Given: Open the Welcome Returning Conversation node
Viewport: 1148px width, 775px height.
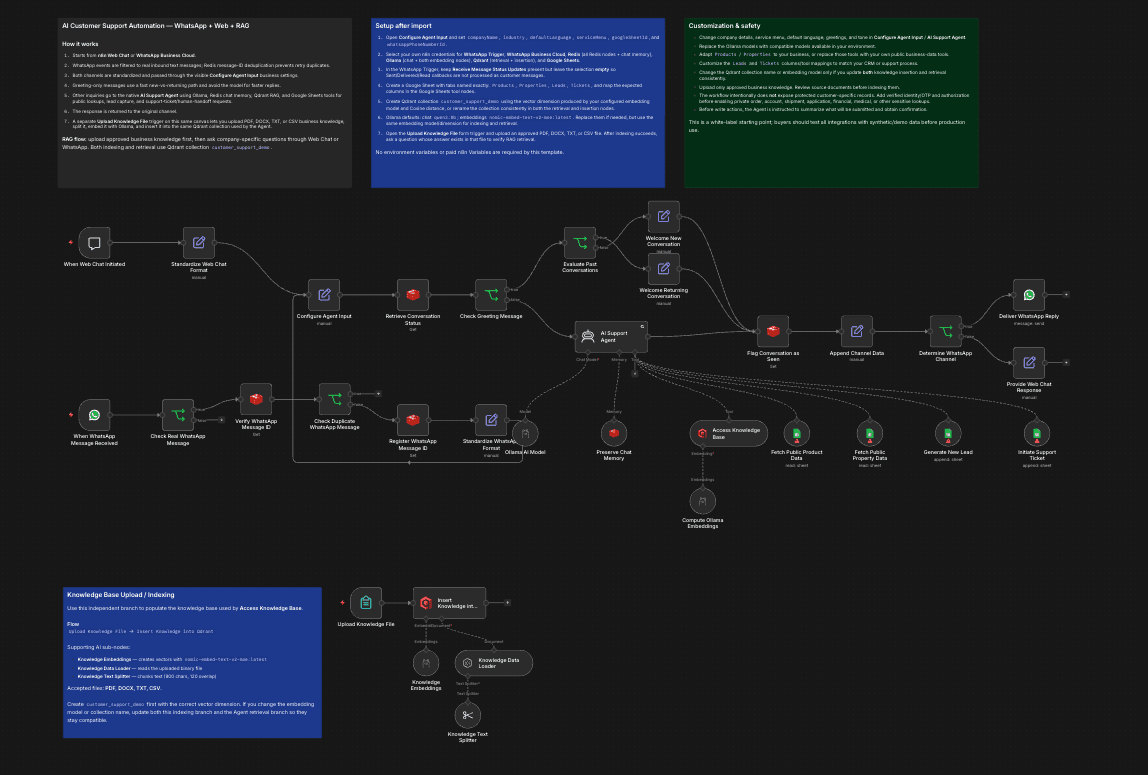Looking at the screenshot, I should (x=663, y=269).
